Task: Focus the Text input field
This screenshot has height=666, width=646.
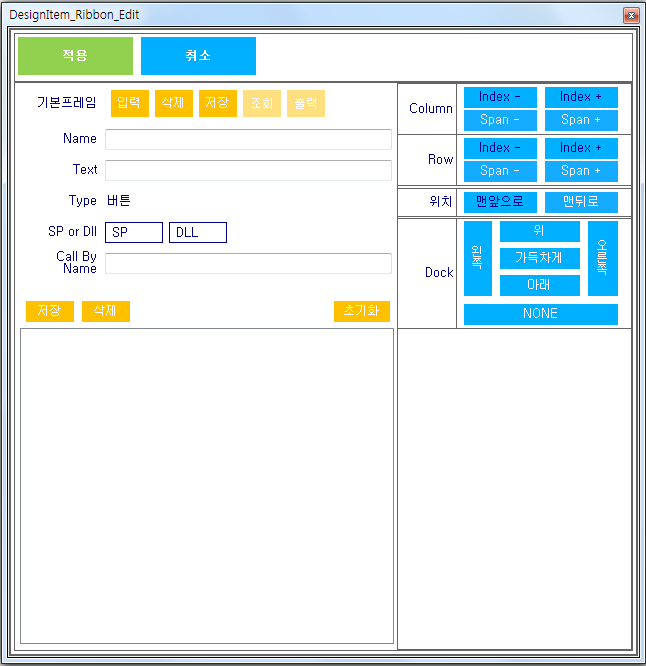Action: coord(248,170)
